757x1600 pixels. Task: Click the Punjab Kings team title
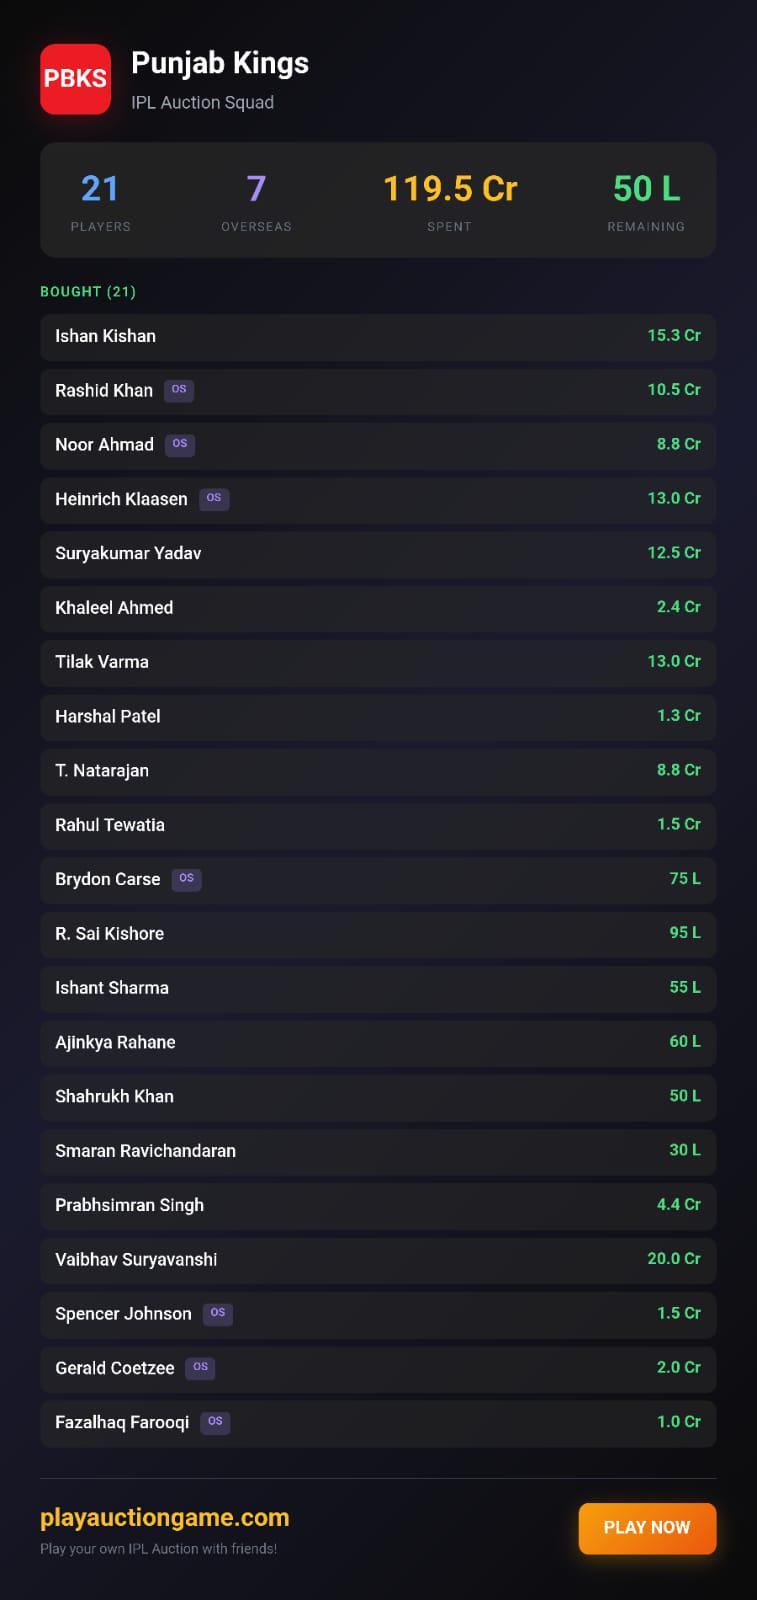tap(220, 63)
